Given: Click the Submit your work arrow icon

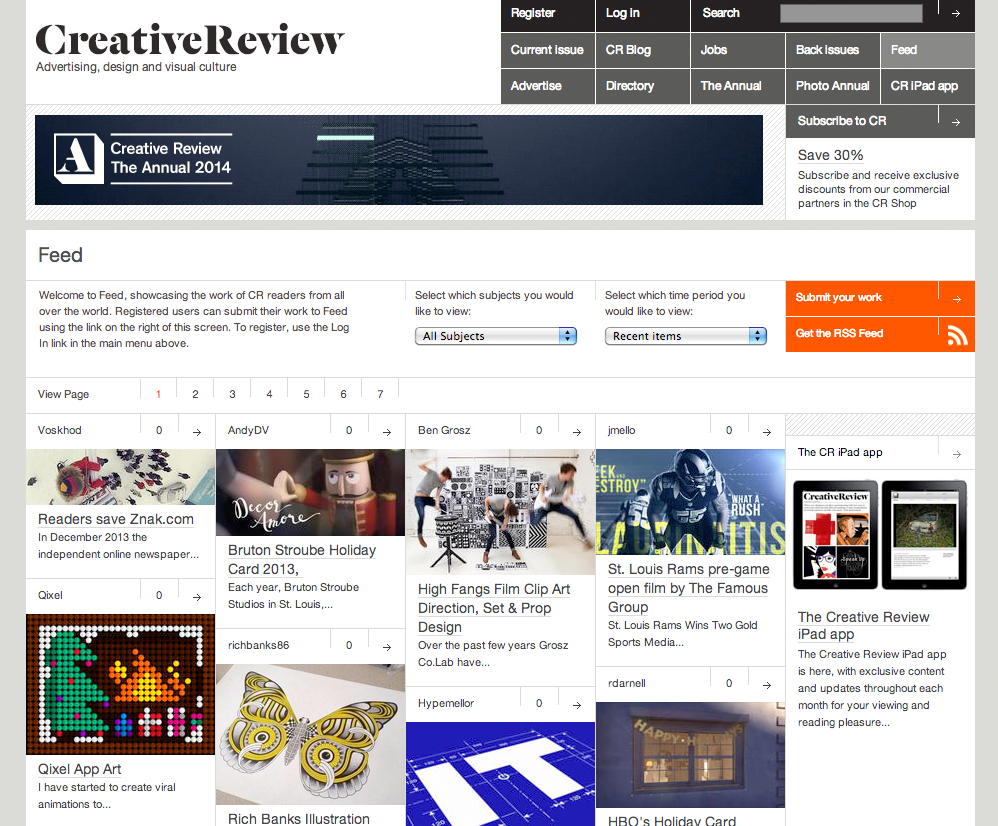Looking at the screenshot, I should point(957,299).
